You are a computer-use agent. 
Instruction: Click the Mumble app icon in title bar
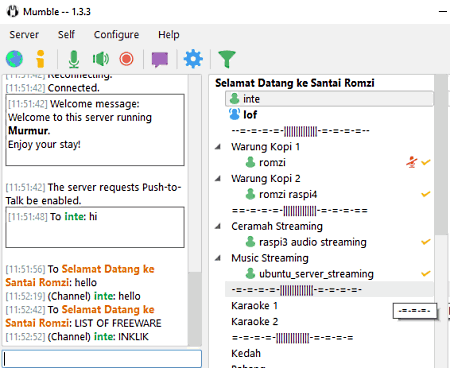pos(12,12)
